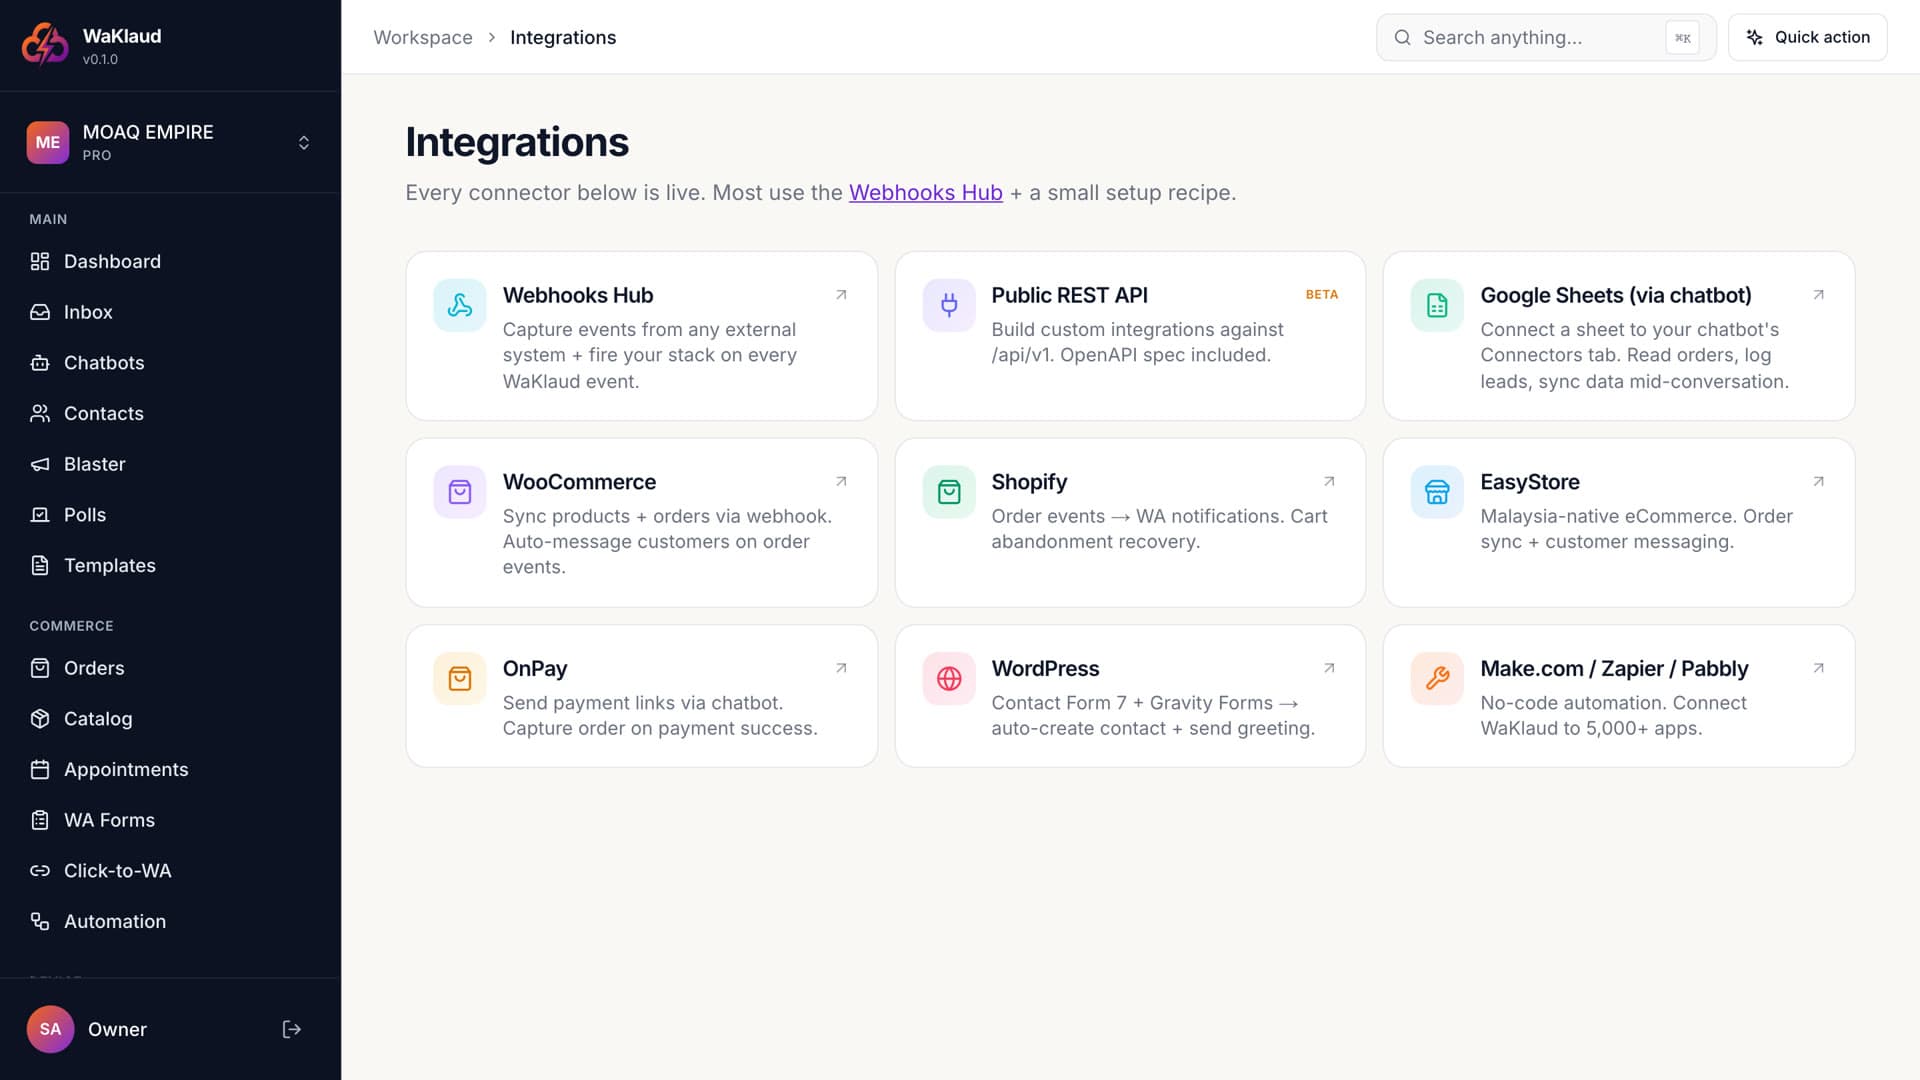Open external arrow on Shopify card
Image resolution: width=1920 pixels, height=1080 pixels.
tap(1329, 481)
